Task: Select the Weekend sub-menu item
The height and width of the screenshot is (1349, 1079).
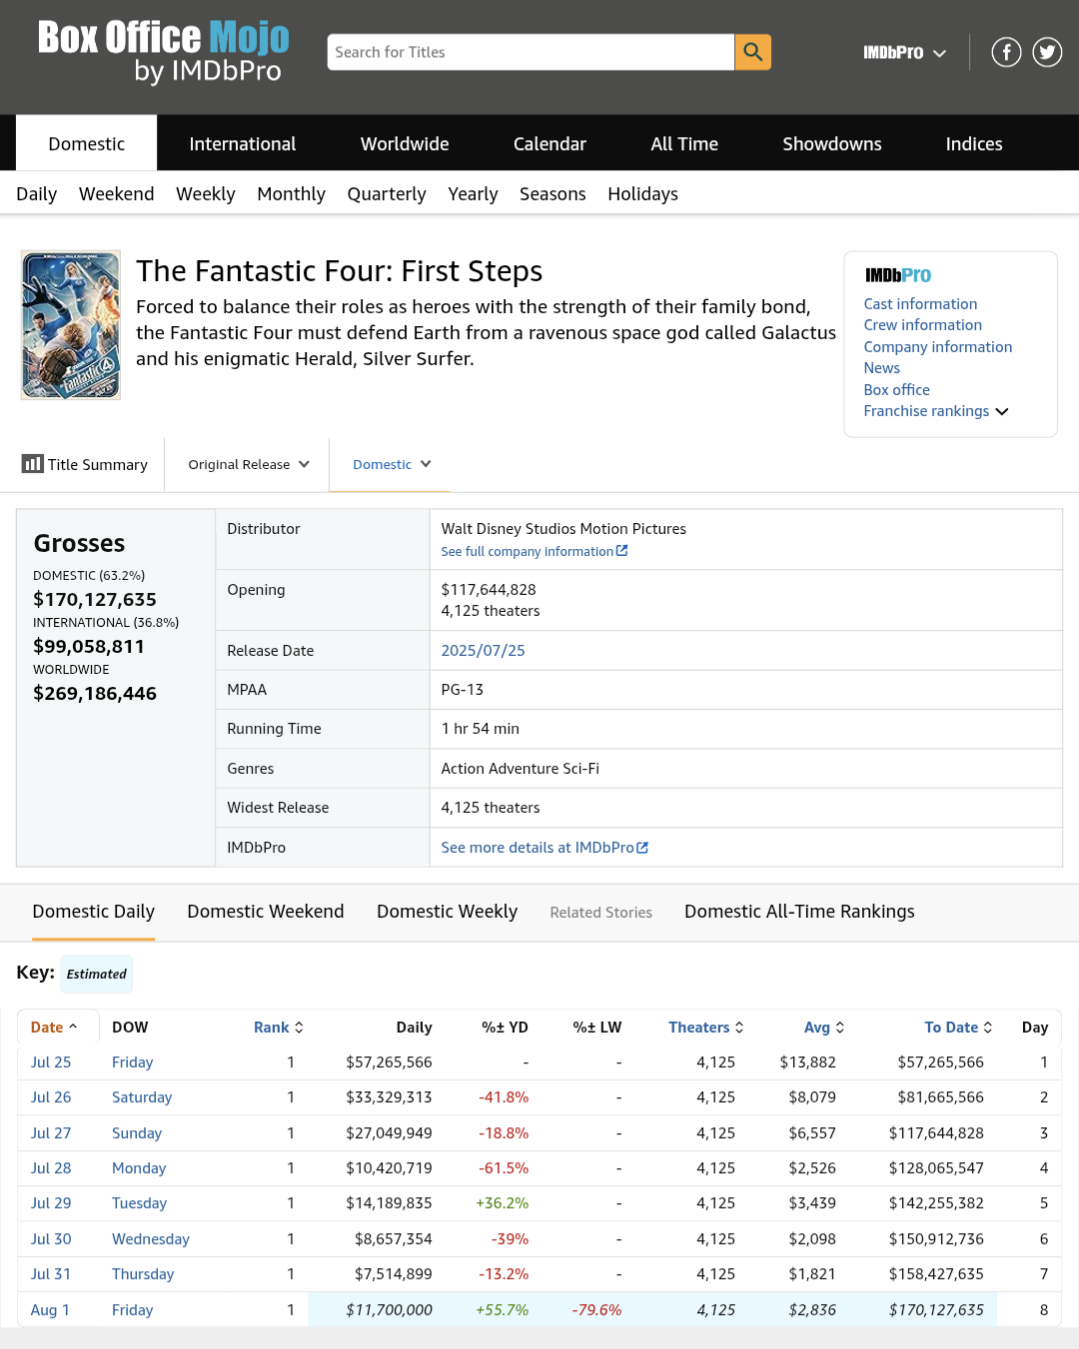Action: click(x=117, y=194)
